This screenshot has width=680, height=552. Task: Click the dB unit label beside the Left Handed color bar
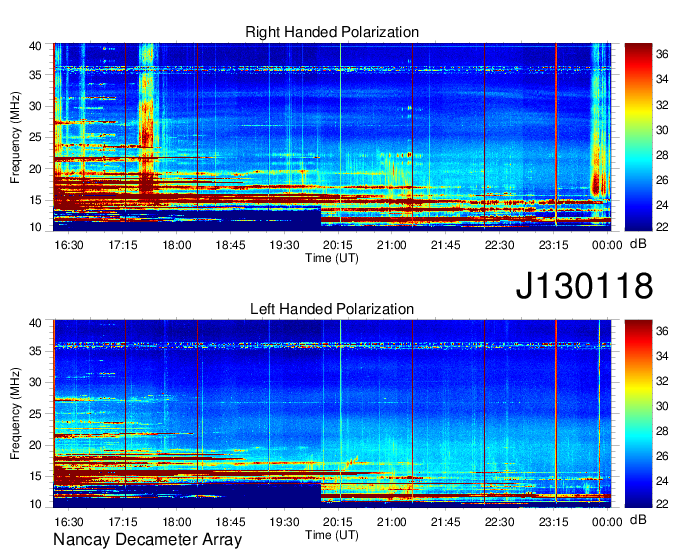point(638,520)
